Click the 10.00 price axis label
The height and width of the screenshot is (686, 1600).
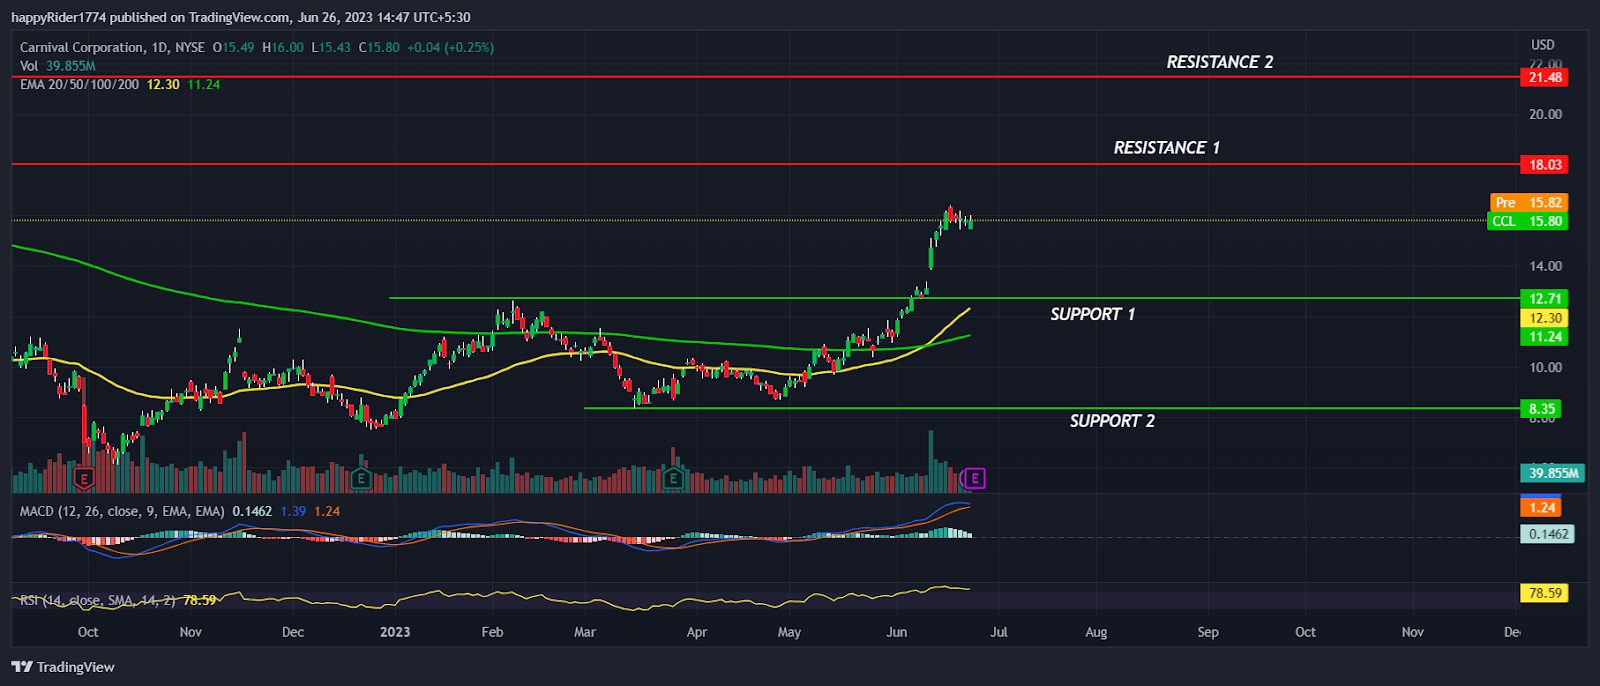tap(1545, 367)
